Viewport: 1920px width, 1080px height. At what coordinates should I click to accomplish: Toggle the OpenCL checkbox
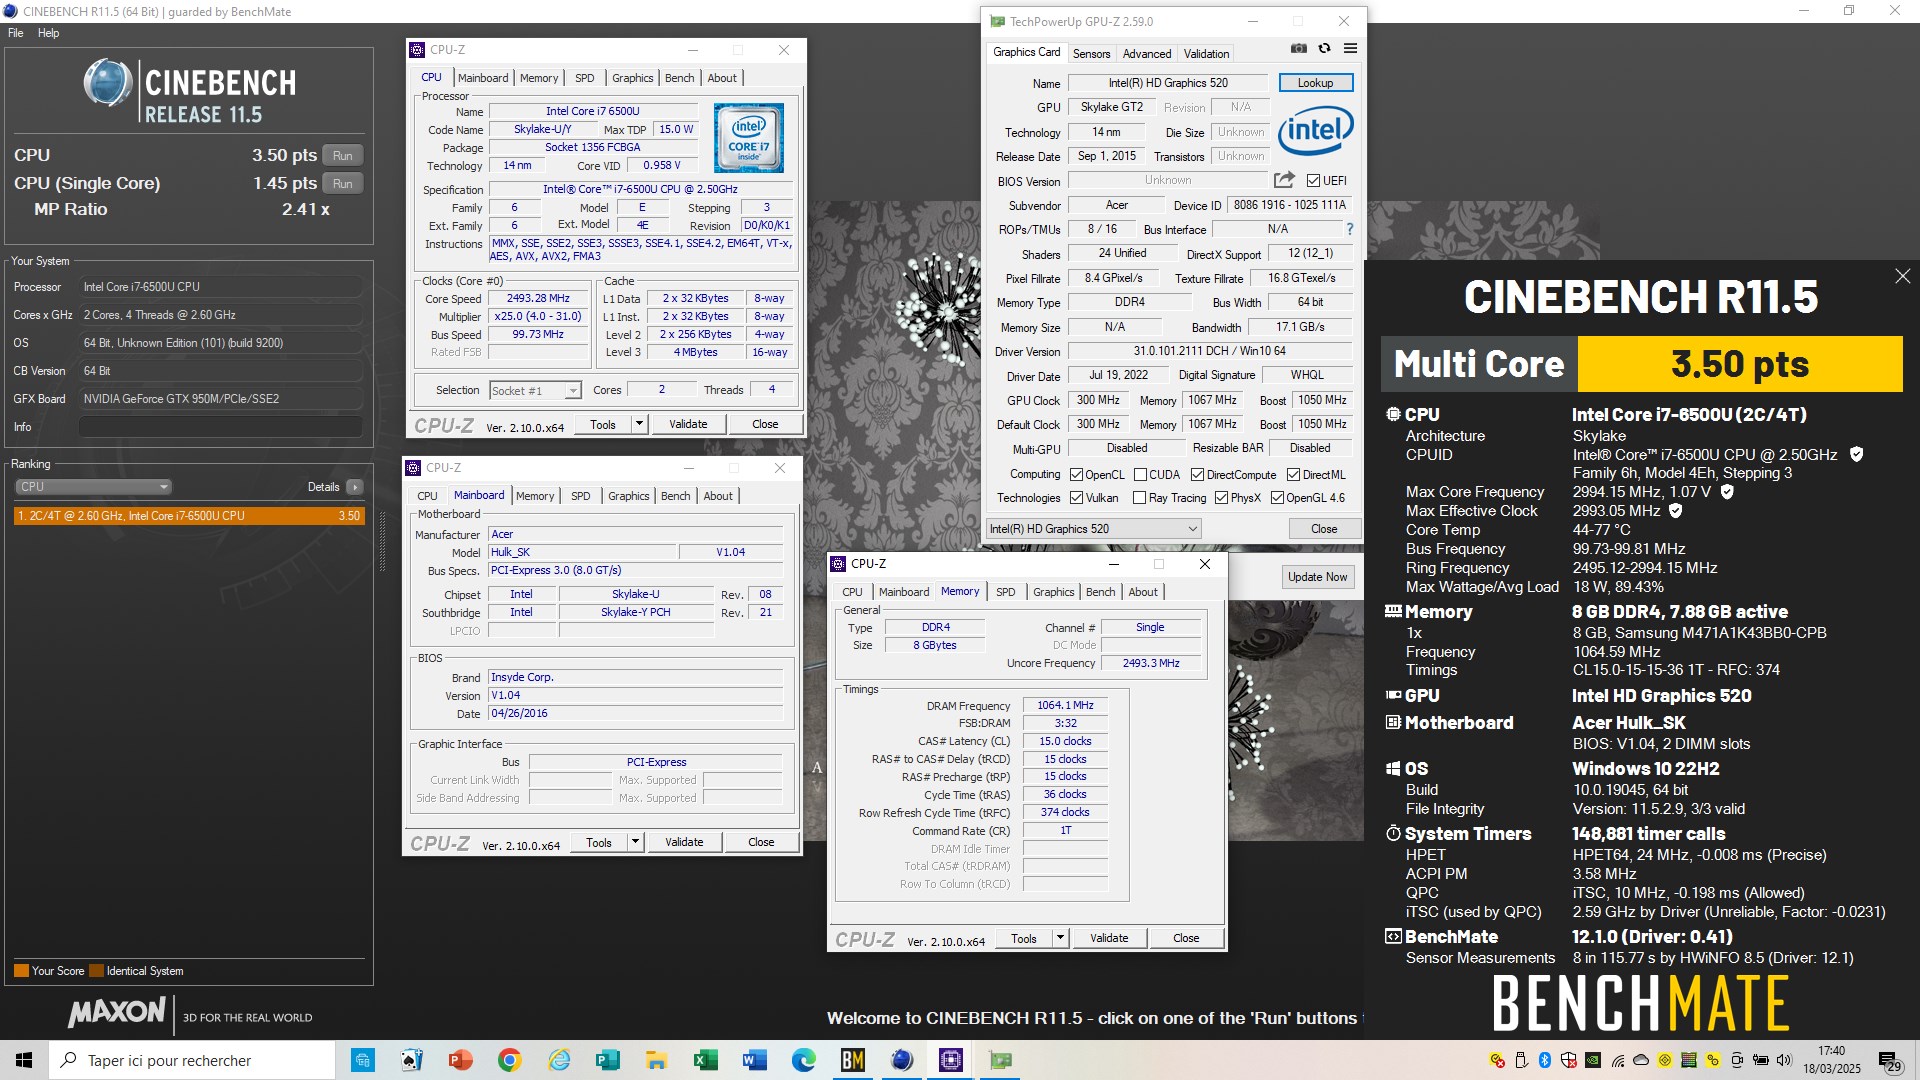point(1076,475)
